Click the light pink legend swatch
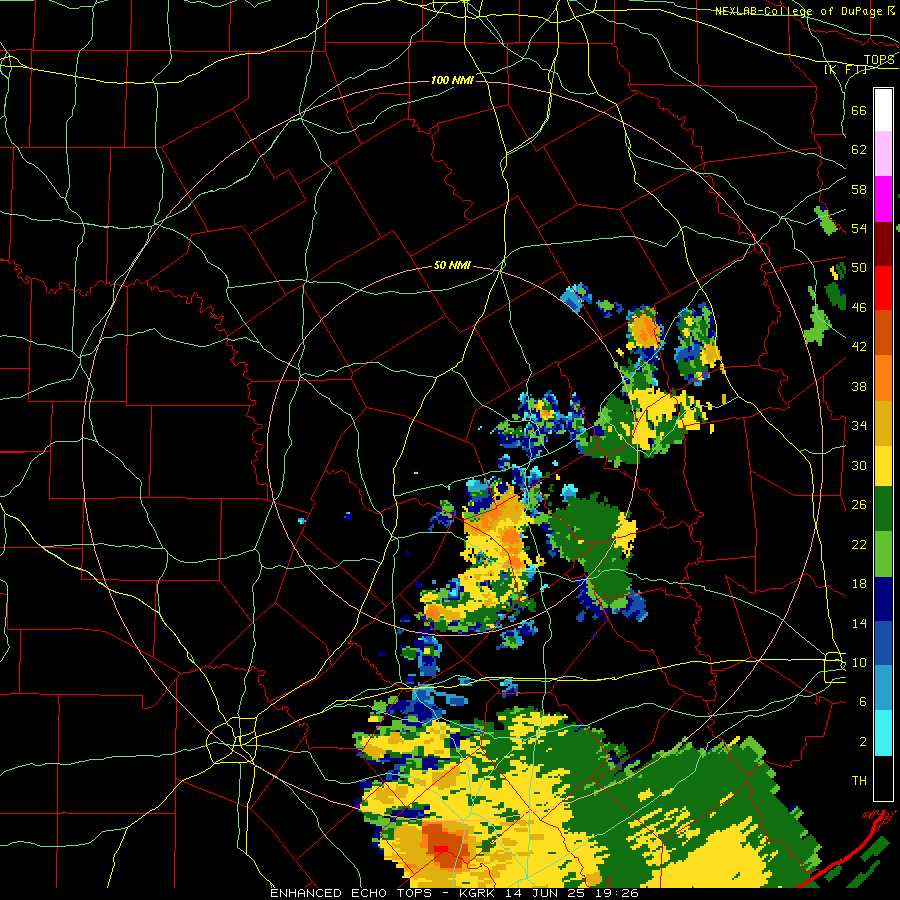Viewport: 900px width, 900px height. coord(883,153)
